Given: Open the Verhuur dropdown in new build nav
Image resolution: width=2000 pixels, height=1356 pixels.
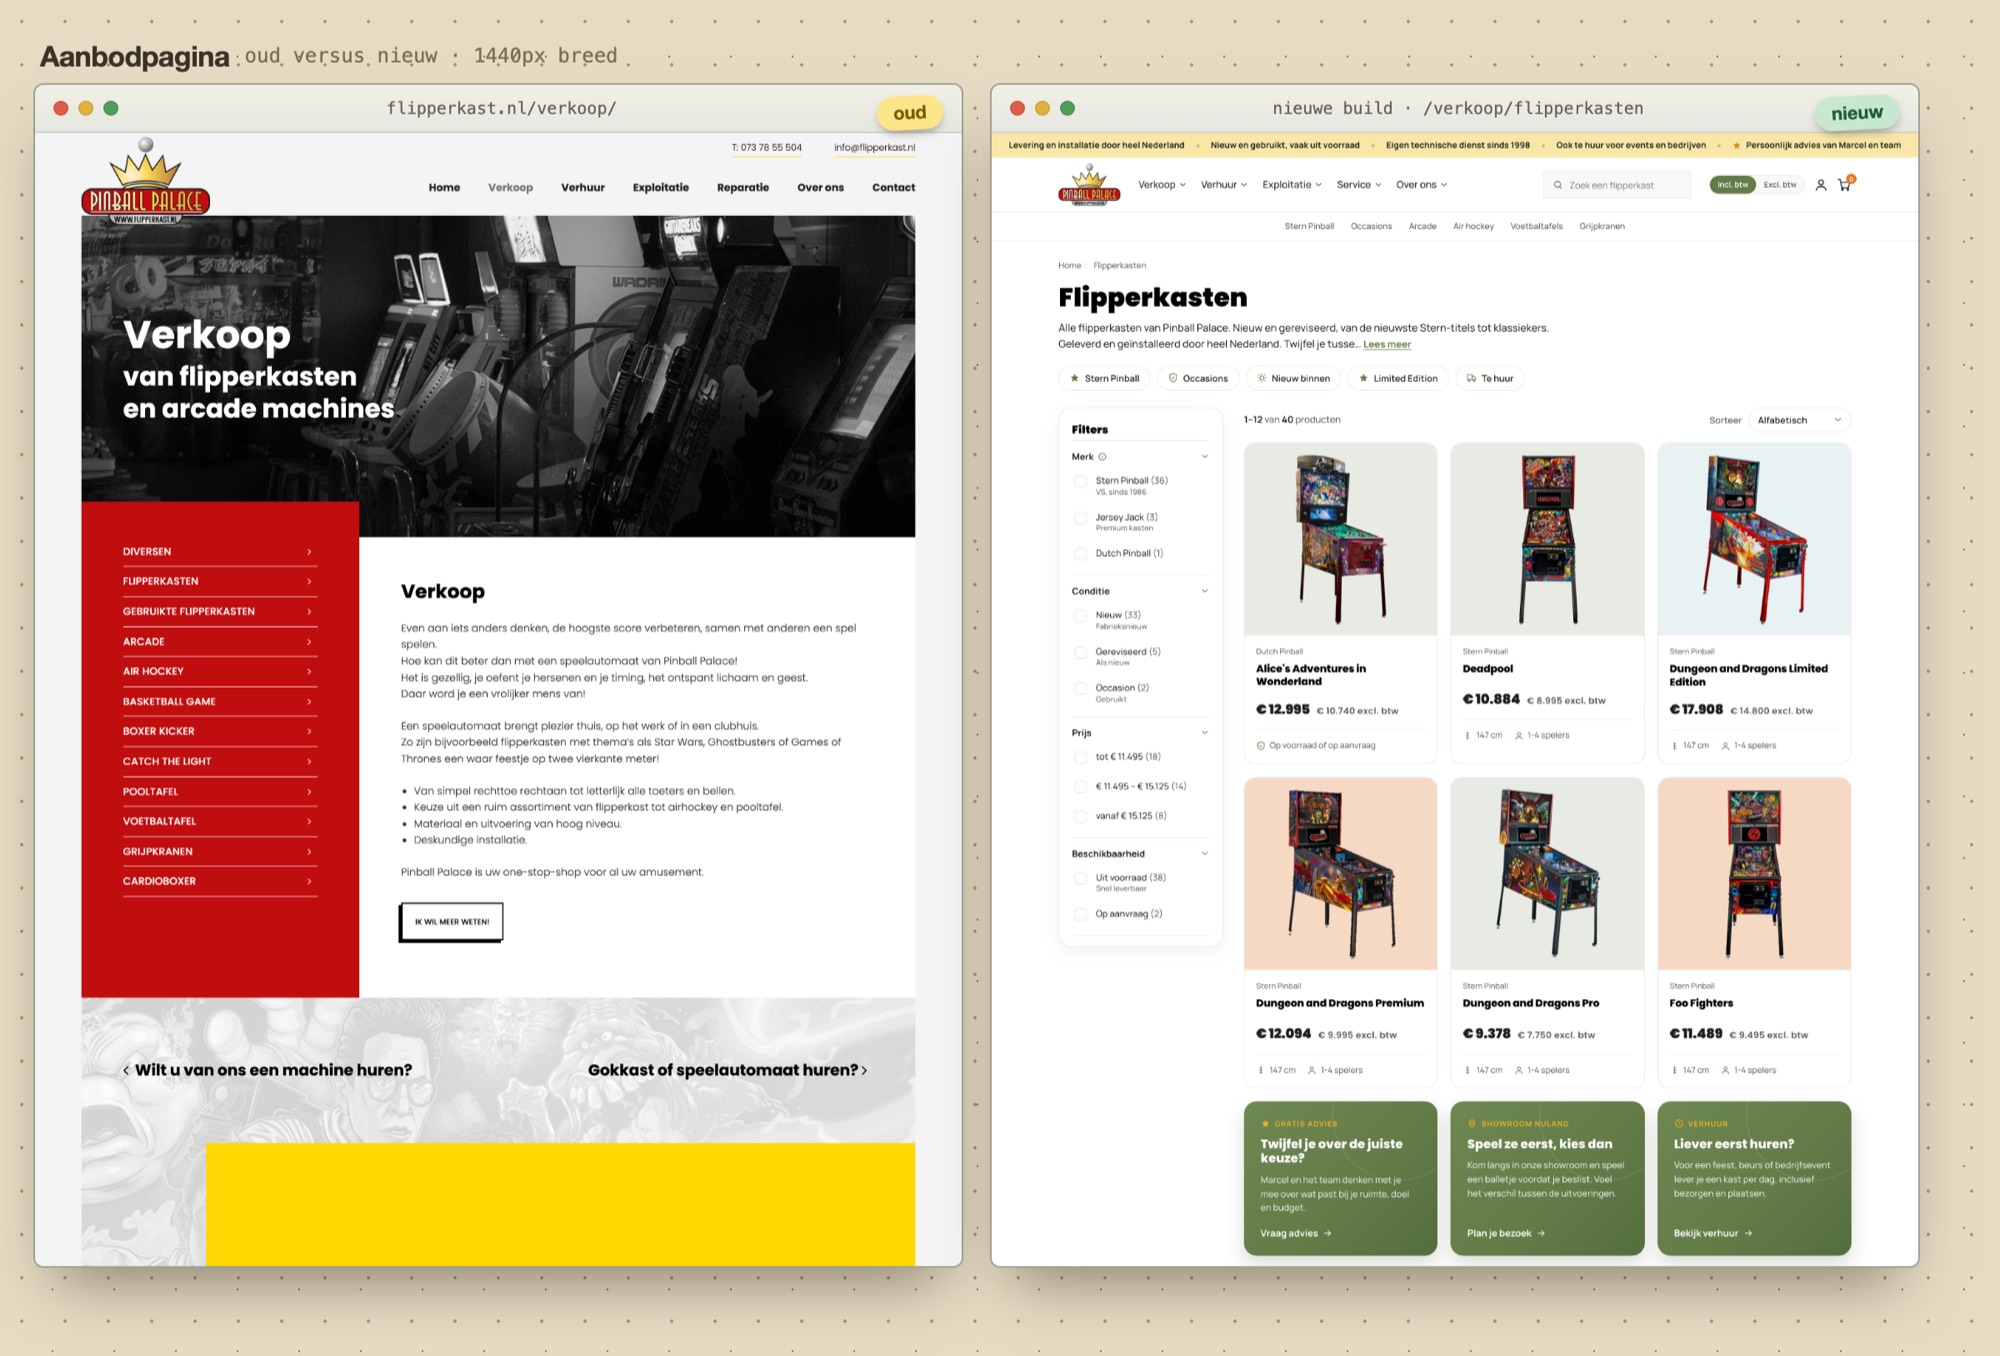Looking at the screenshot, I should (x=1224, y=185).
